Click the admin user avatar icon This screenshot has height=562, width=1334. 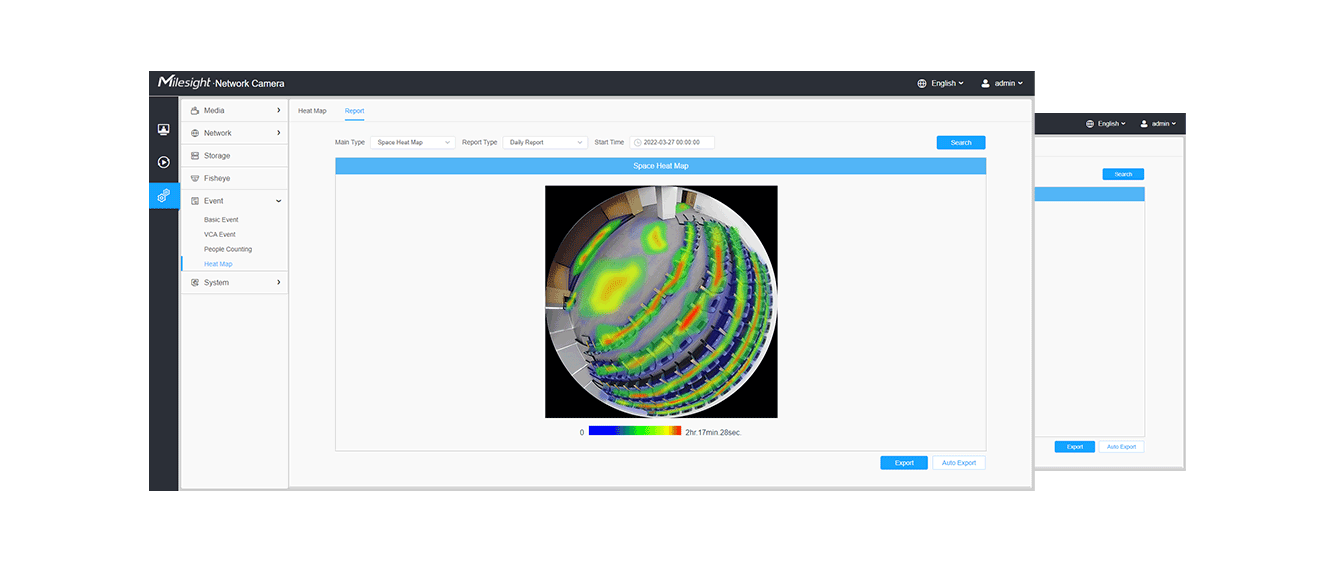(985, 84)
